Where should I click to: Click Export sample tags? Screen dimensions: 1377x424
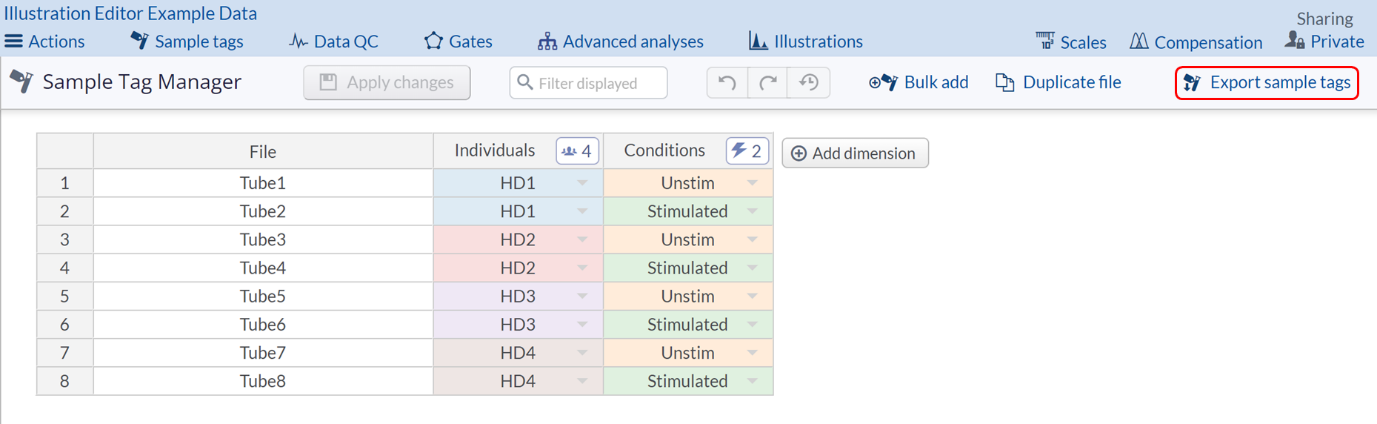(1267, 83)
